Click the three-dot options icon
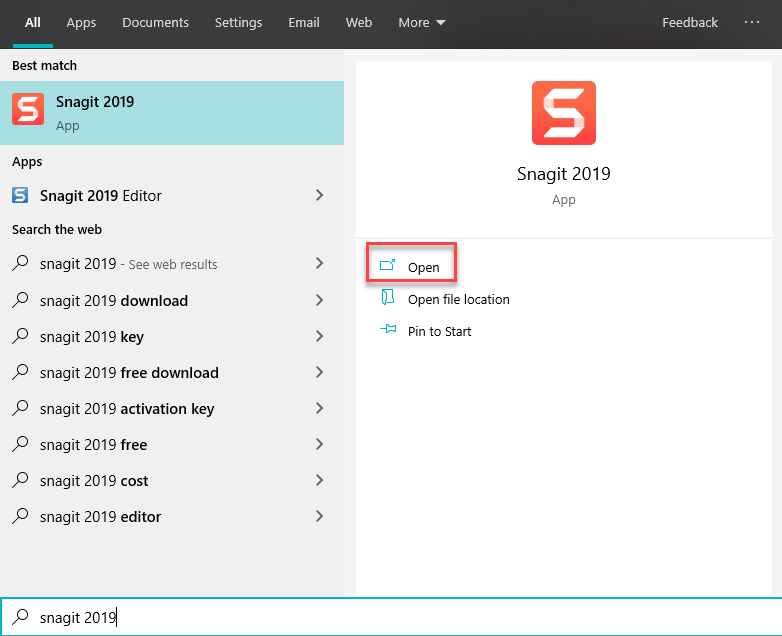The image size is (782, 636). 752,22
